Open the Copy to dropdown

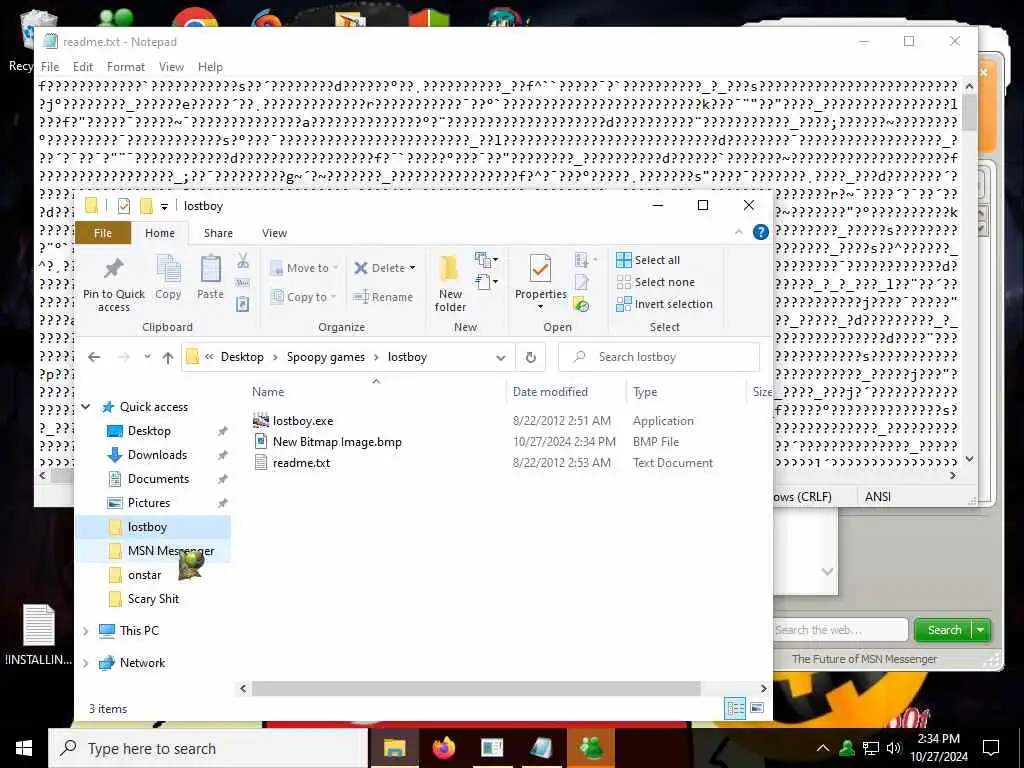click(304, 297)
